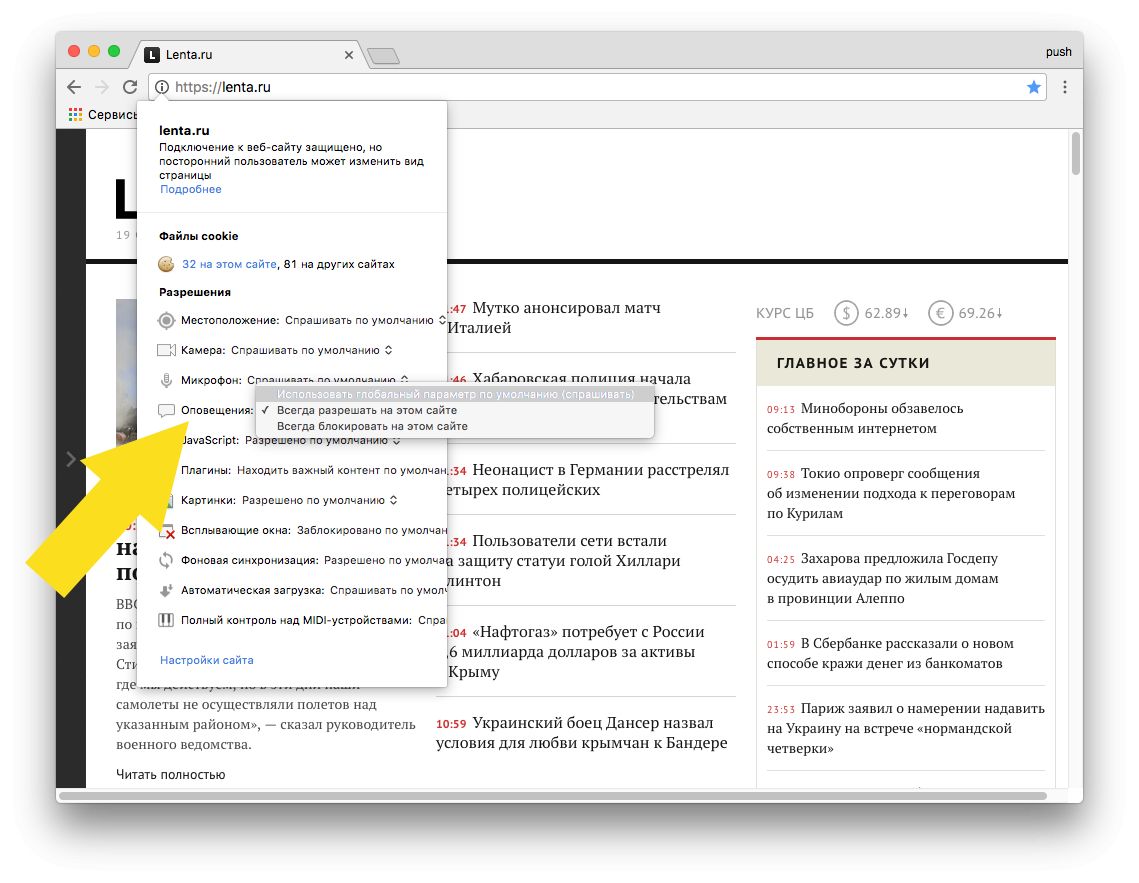Screen dimensions: 1139x883
Task: Open headline Мутко анонсировал матч
Action: [554, 317]
